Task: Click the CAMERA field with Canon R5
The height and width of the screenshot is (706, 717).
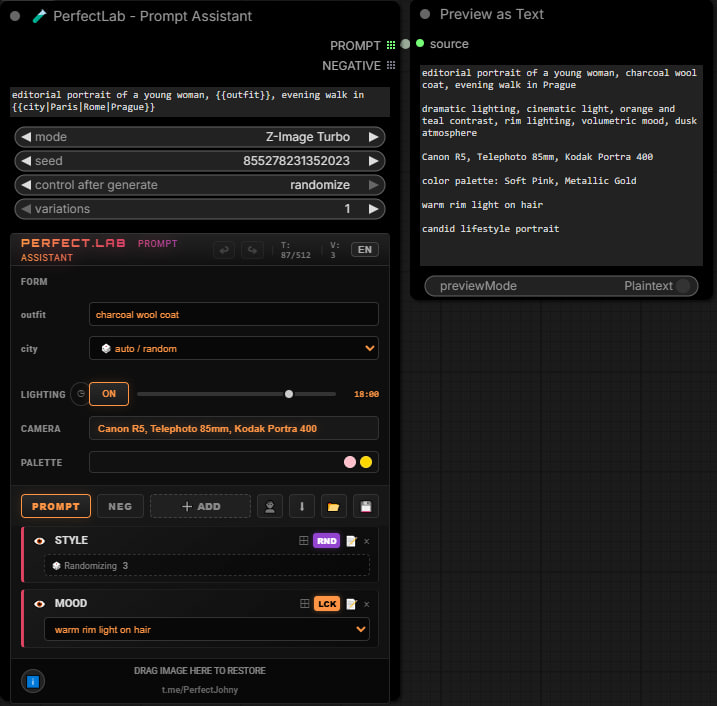Action: (x=234, y=428)
